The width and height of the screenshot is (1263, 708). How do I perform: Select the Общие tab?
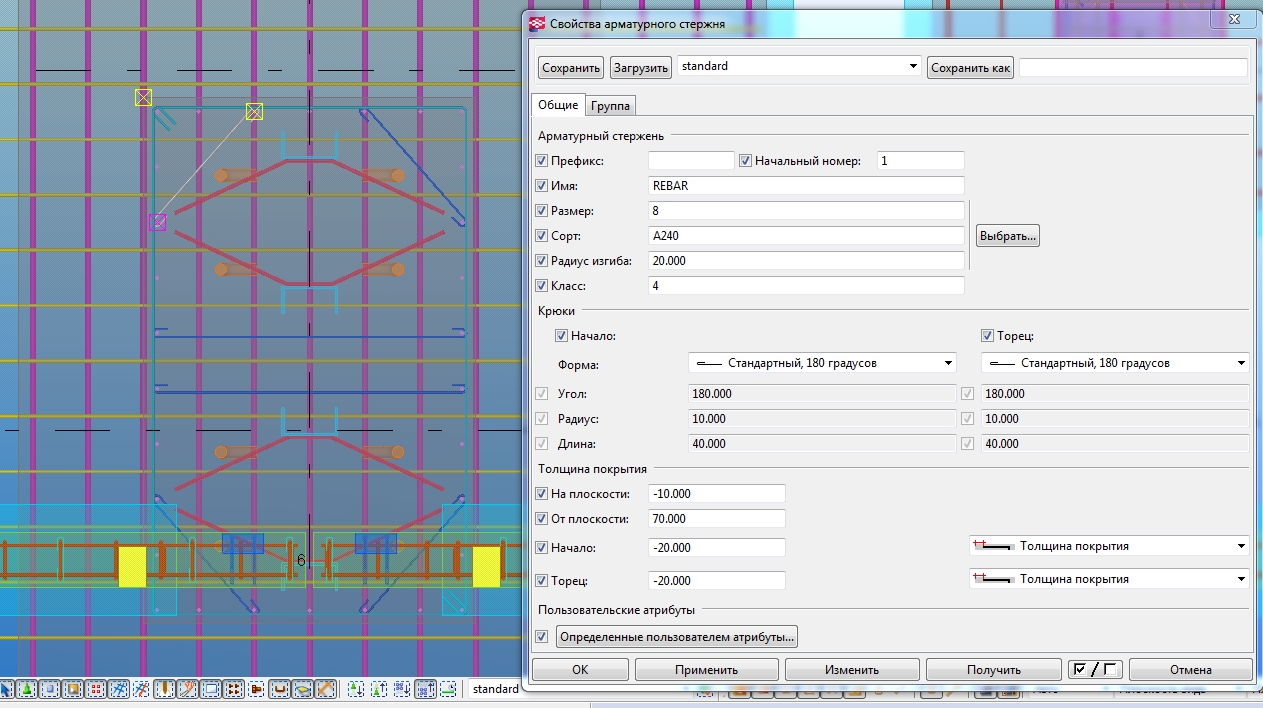click(x=558, y=105)
